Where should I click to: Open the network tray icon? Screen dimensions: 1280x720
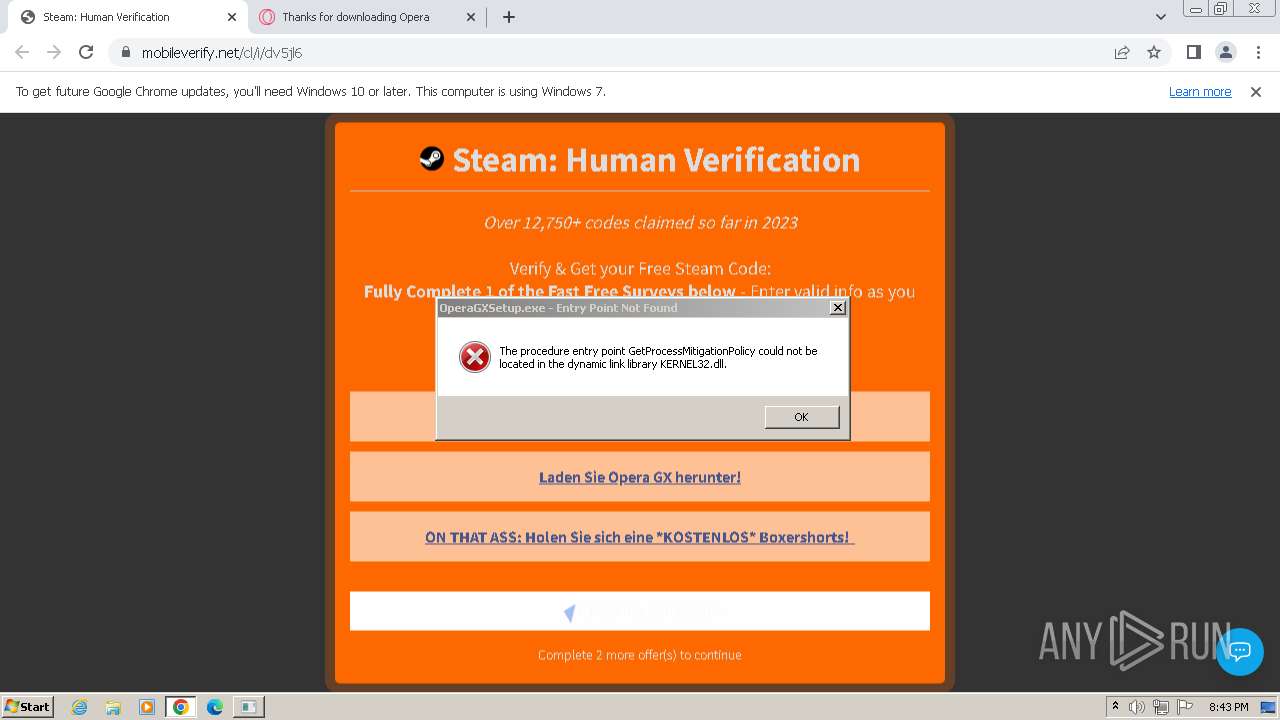click(1160, 707)
